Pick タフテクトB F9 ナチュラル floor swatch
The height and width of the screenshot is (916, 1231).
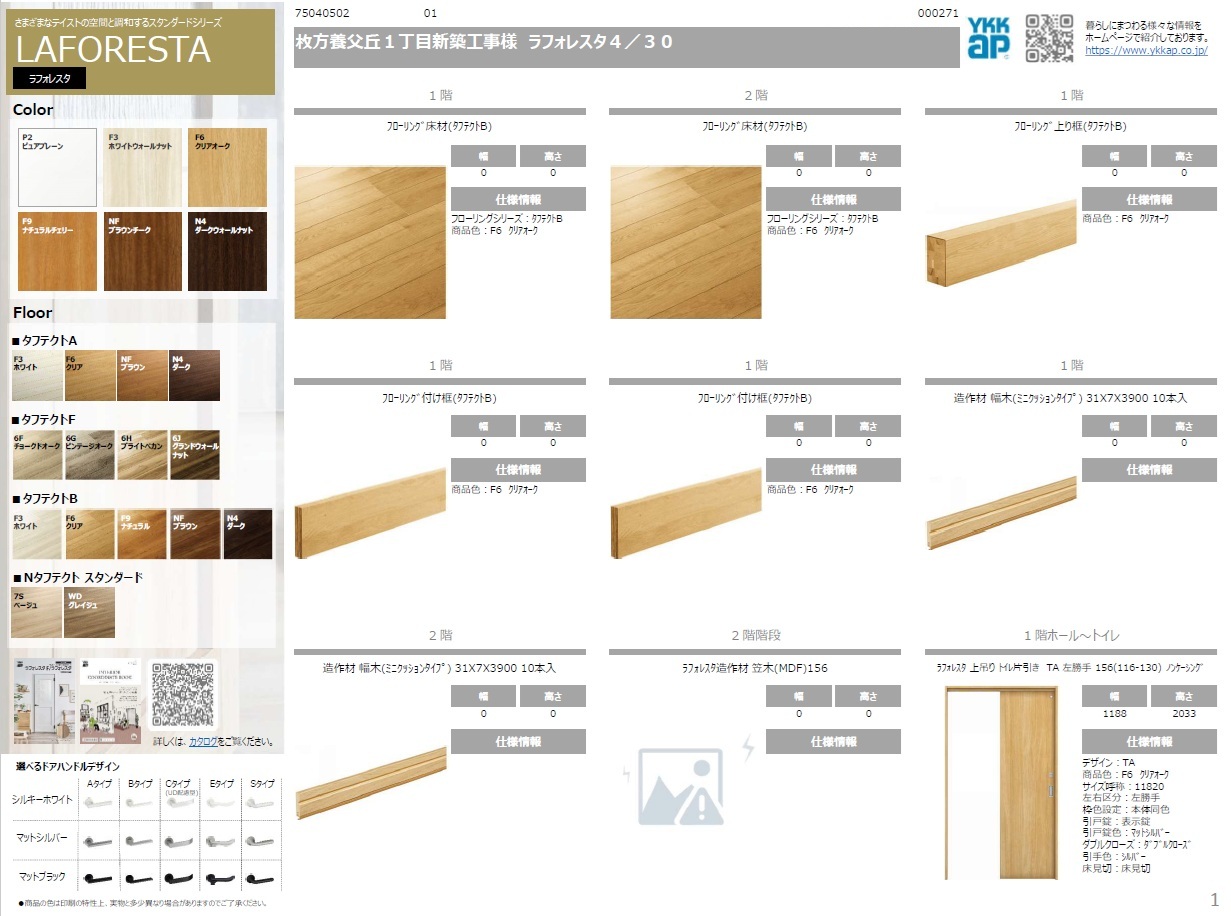(142, 534)
